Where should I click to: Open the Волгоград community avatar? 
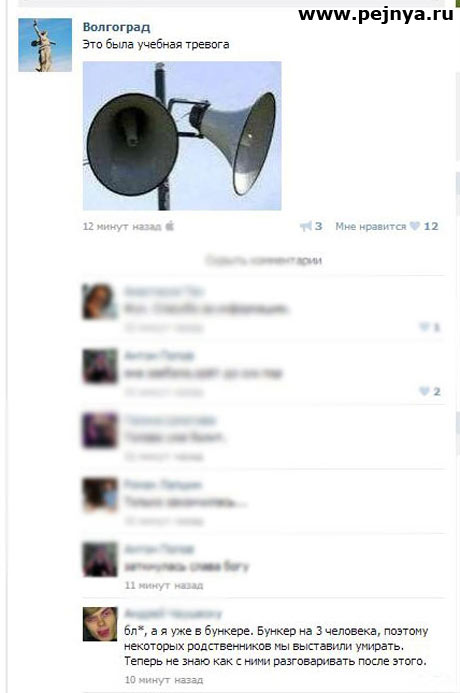[x=45, y=45]
